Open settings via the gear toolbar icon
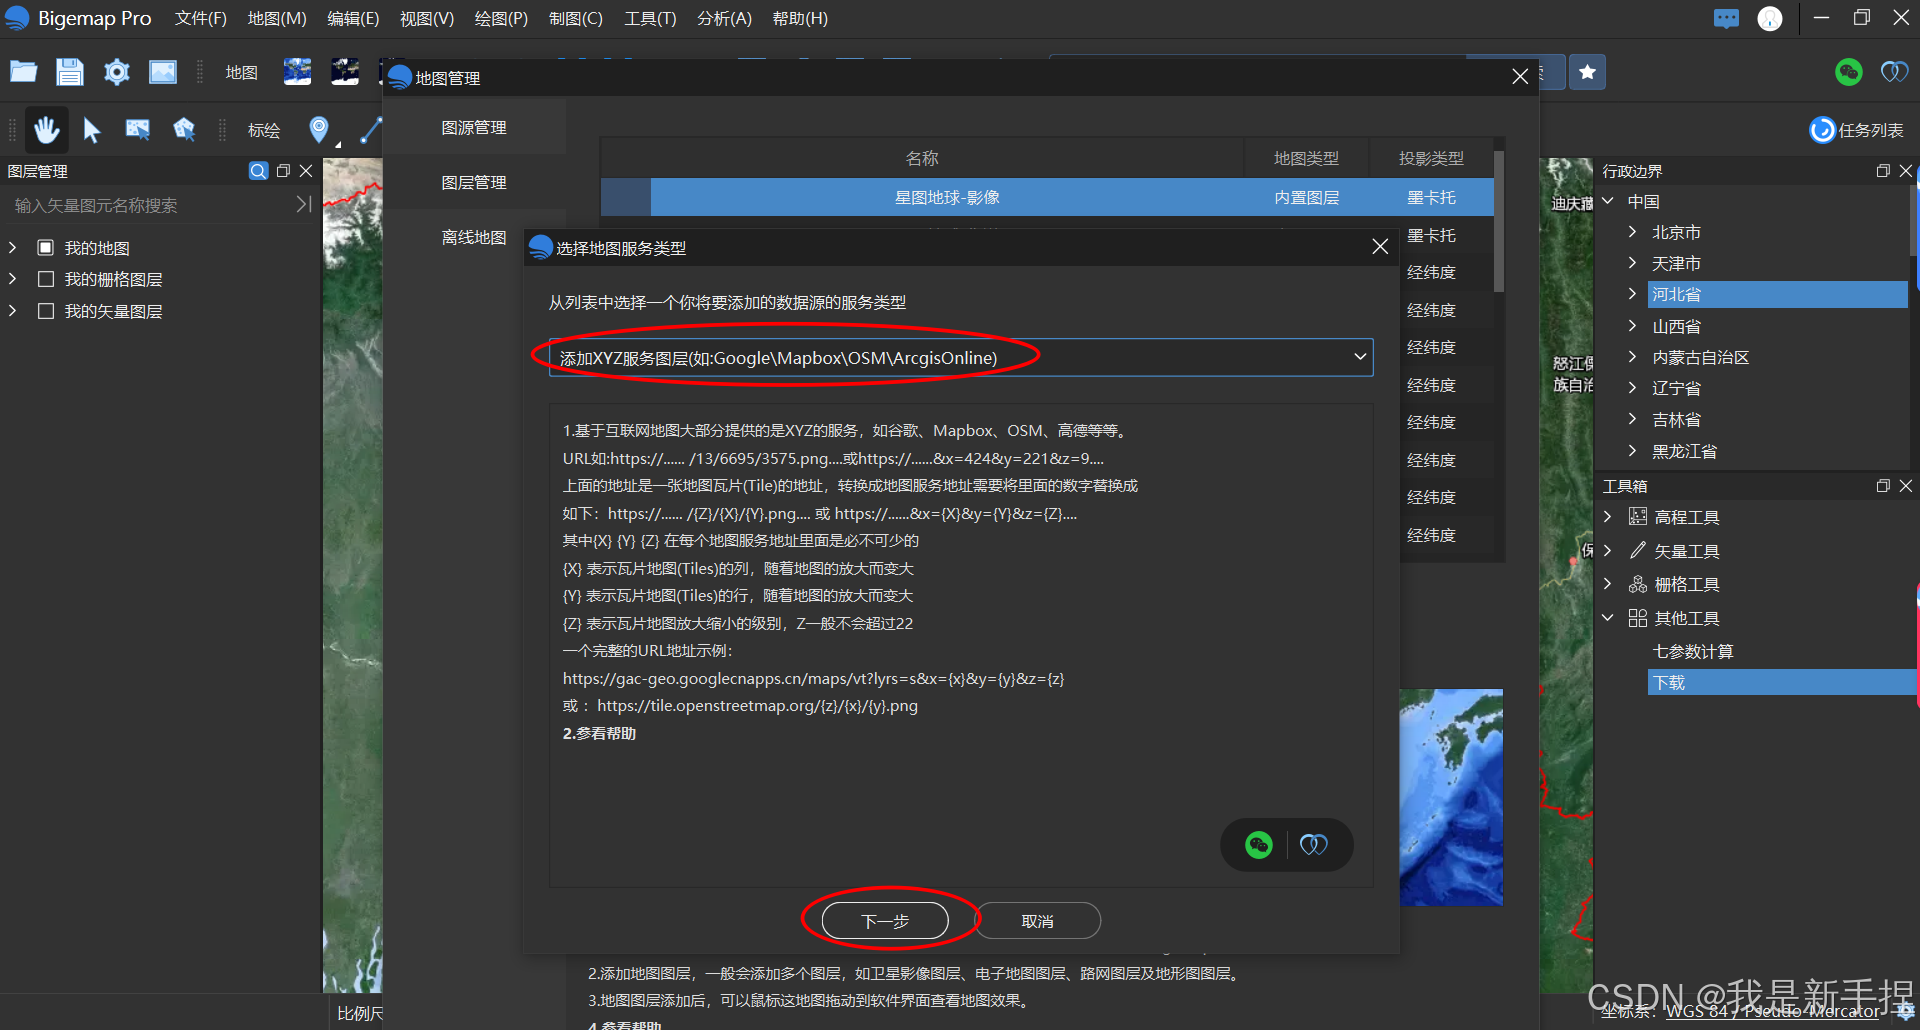 (117, 72)
